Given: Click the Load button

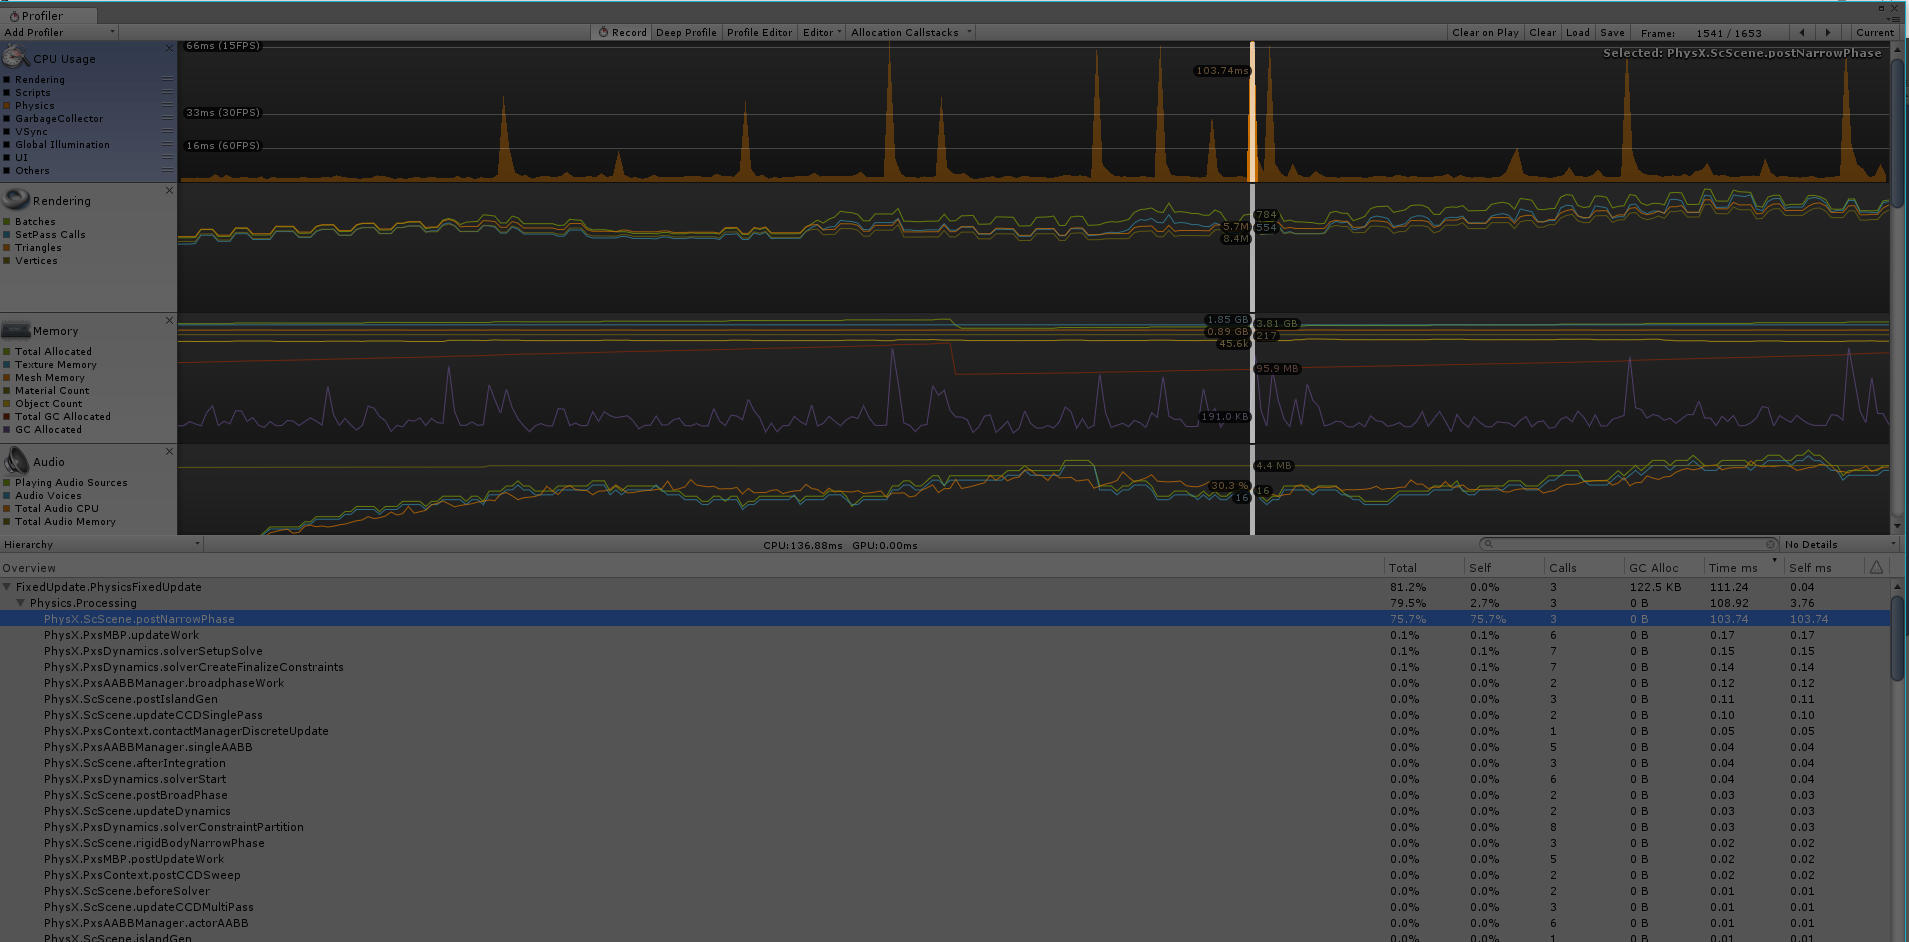Looking at the screenshot, I should coord(1577,32).
